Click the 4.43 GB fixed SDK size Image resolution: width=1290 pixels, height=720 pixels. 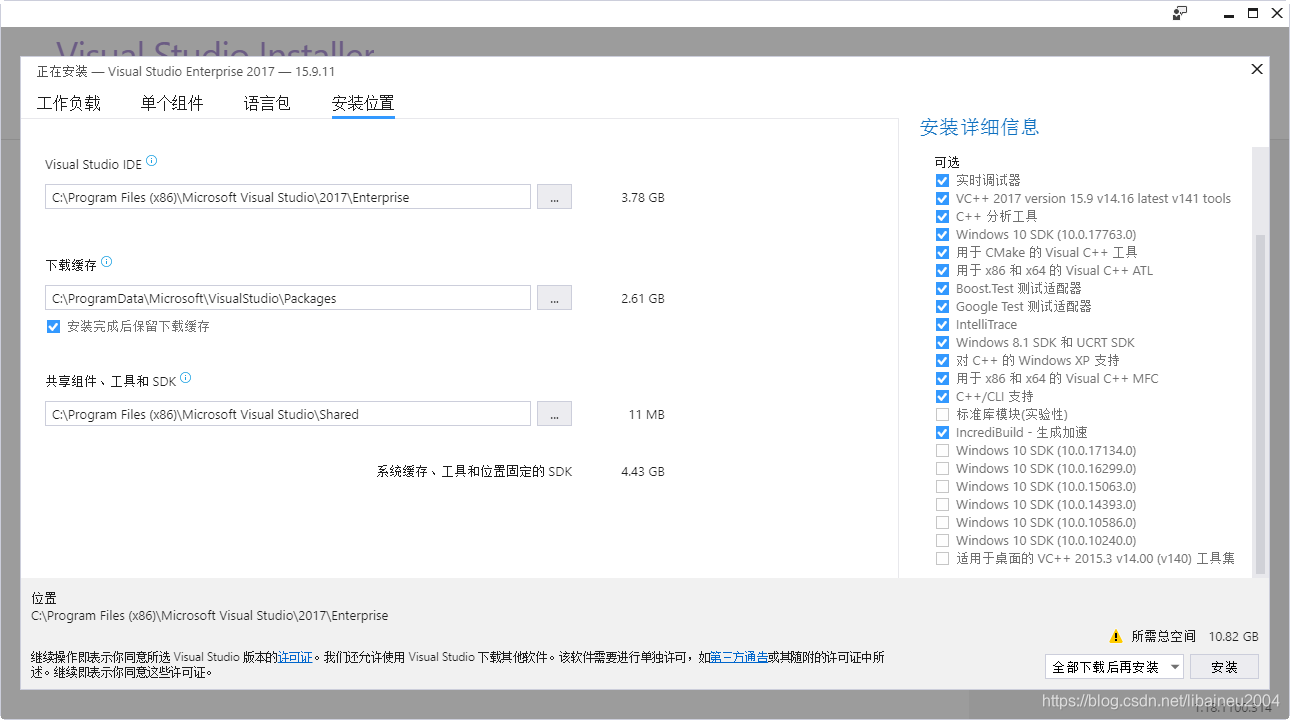pos(642,471)
